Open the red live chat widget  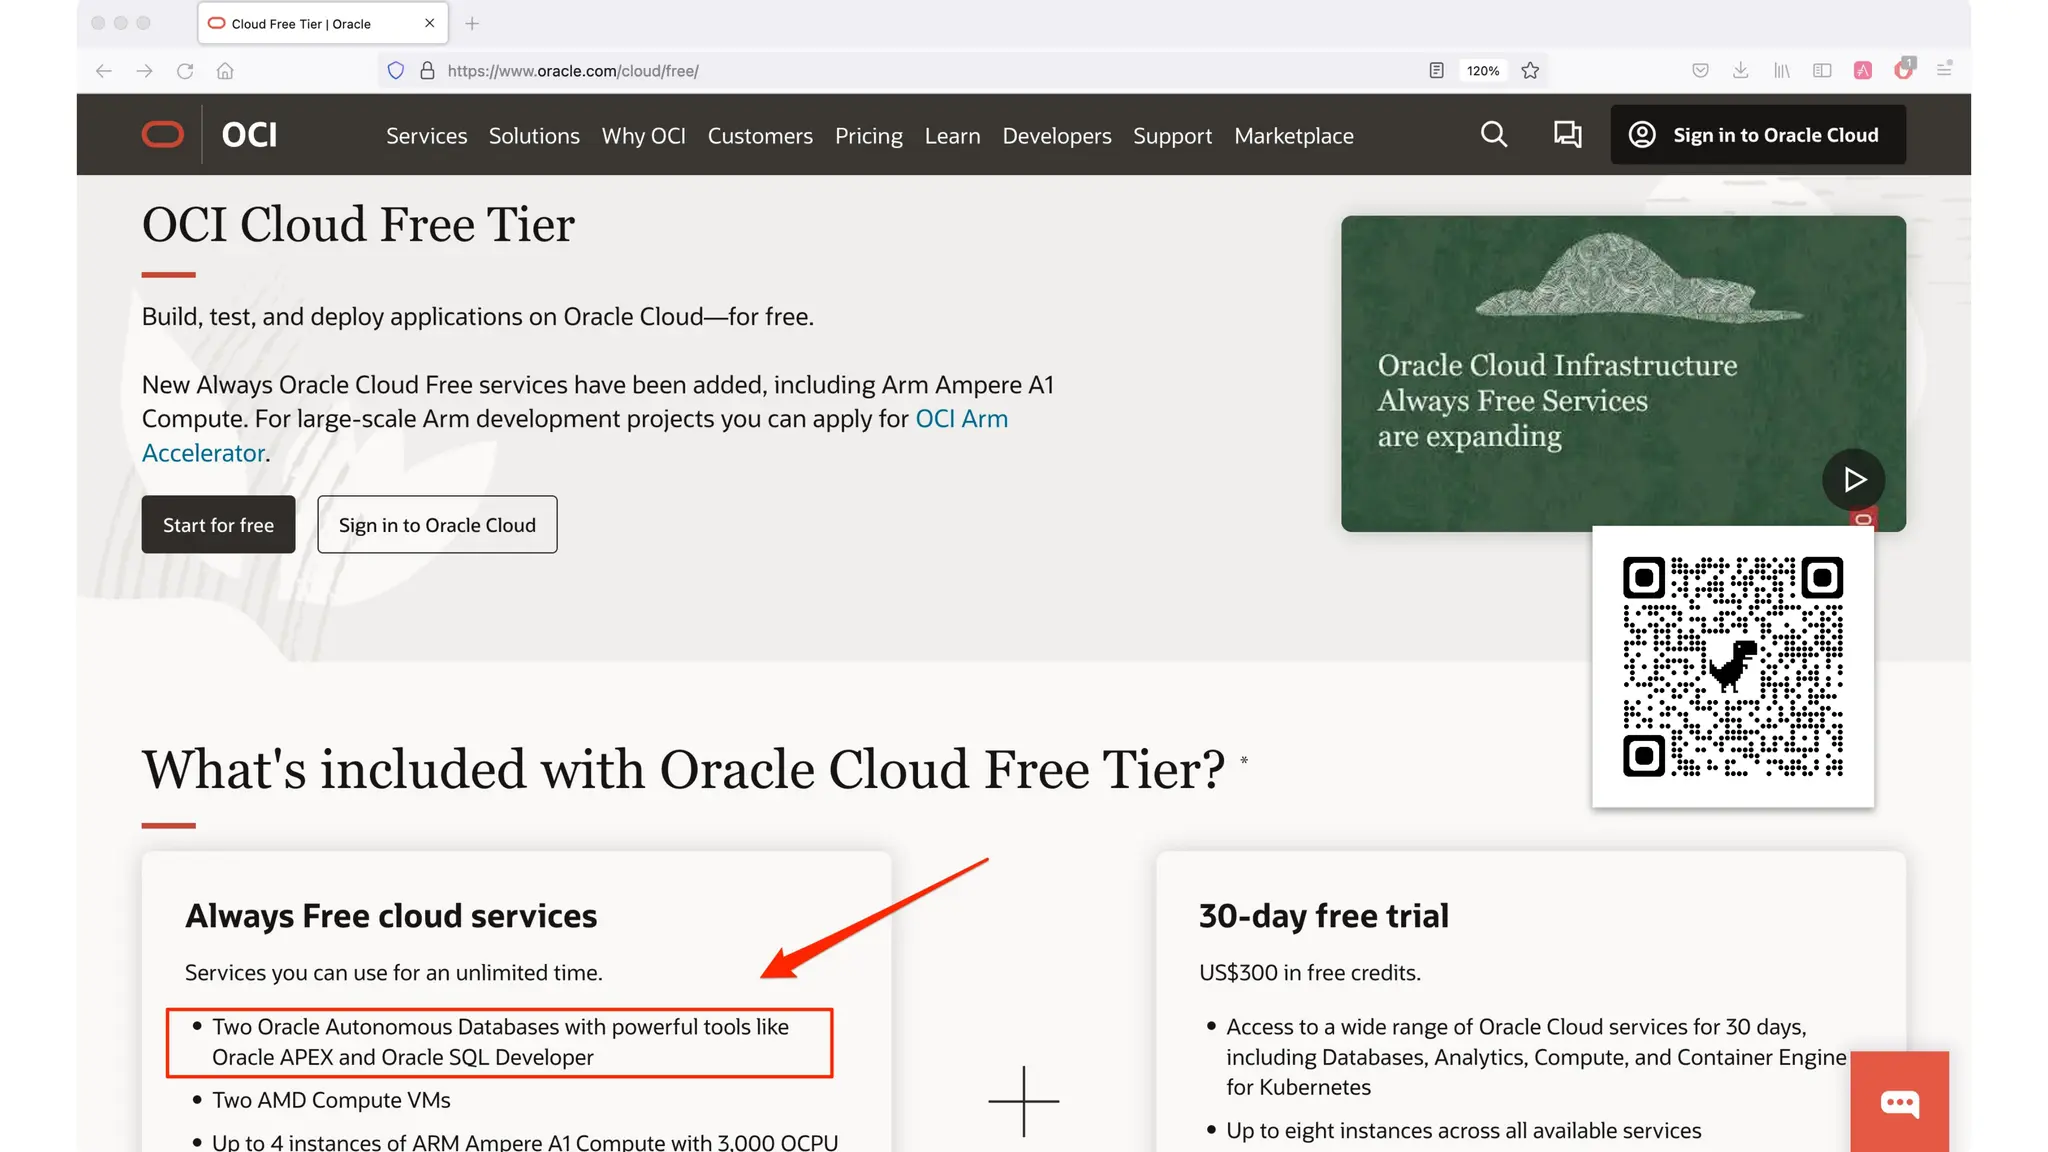pos(1899,1102)
